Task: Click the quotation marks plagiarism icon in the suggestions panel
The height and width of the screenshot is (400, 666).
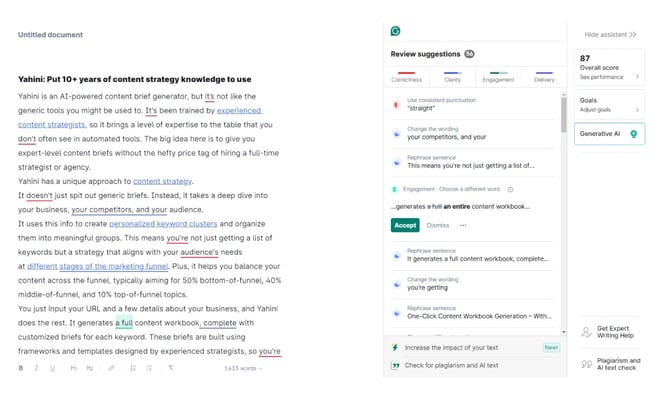Action: pyautogui.click(x=395, y=365)
